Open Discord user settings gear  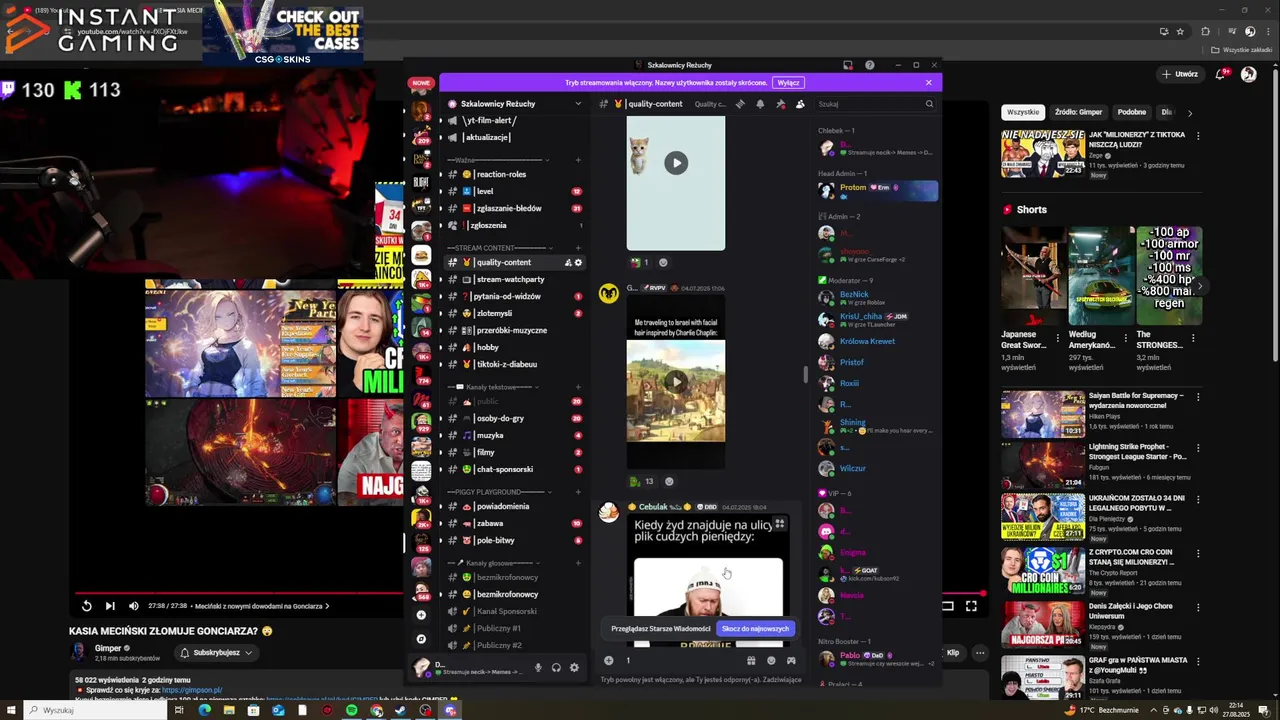pos(574,667)
